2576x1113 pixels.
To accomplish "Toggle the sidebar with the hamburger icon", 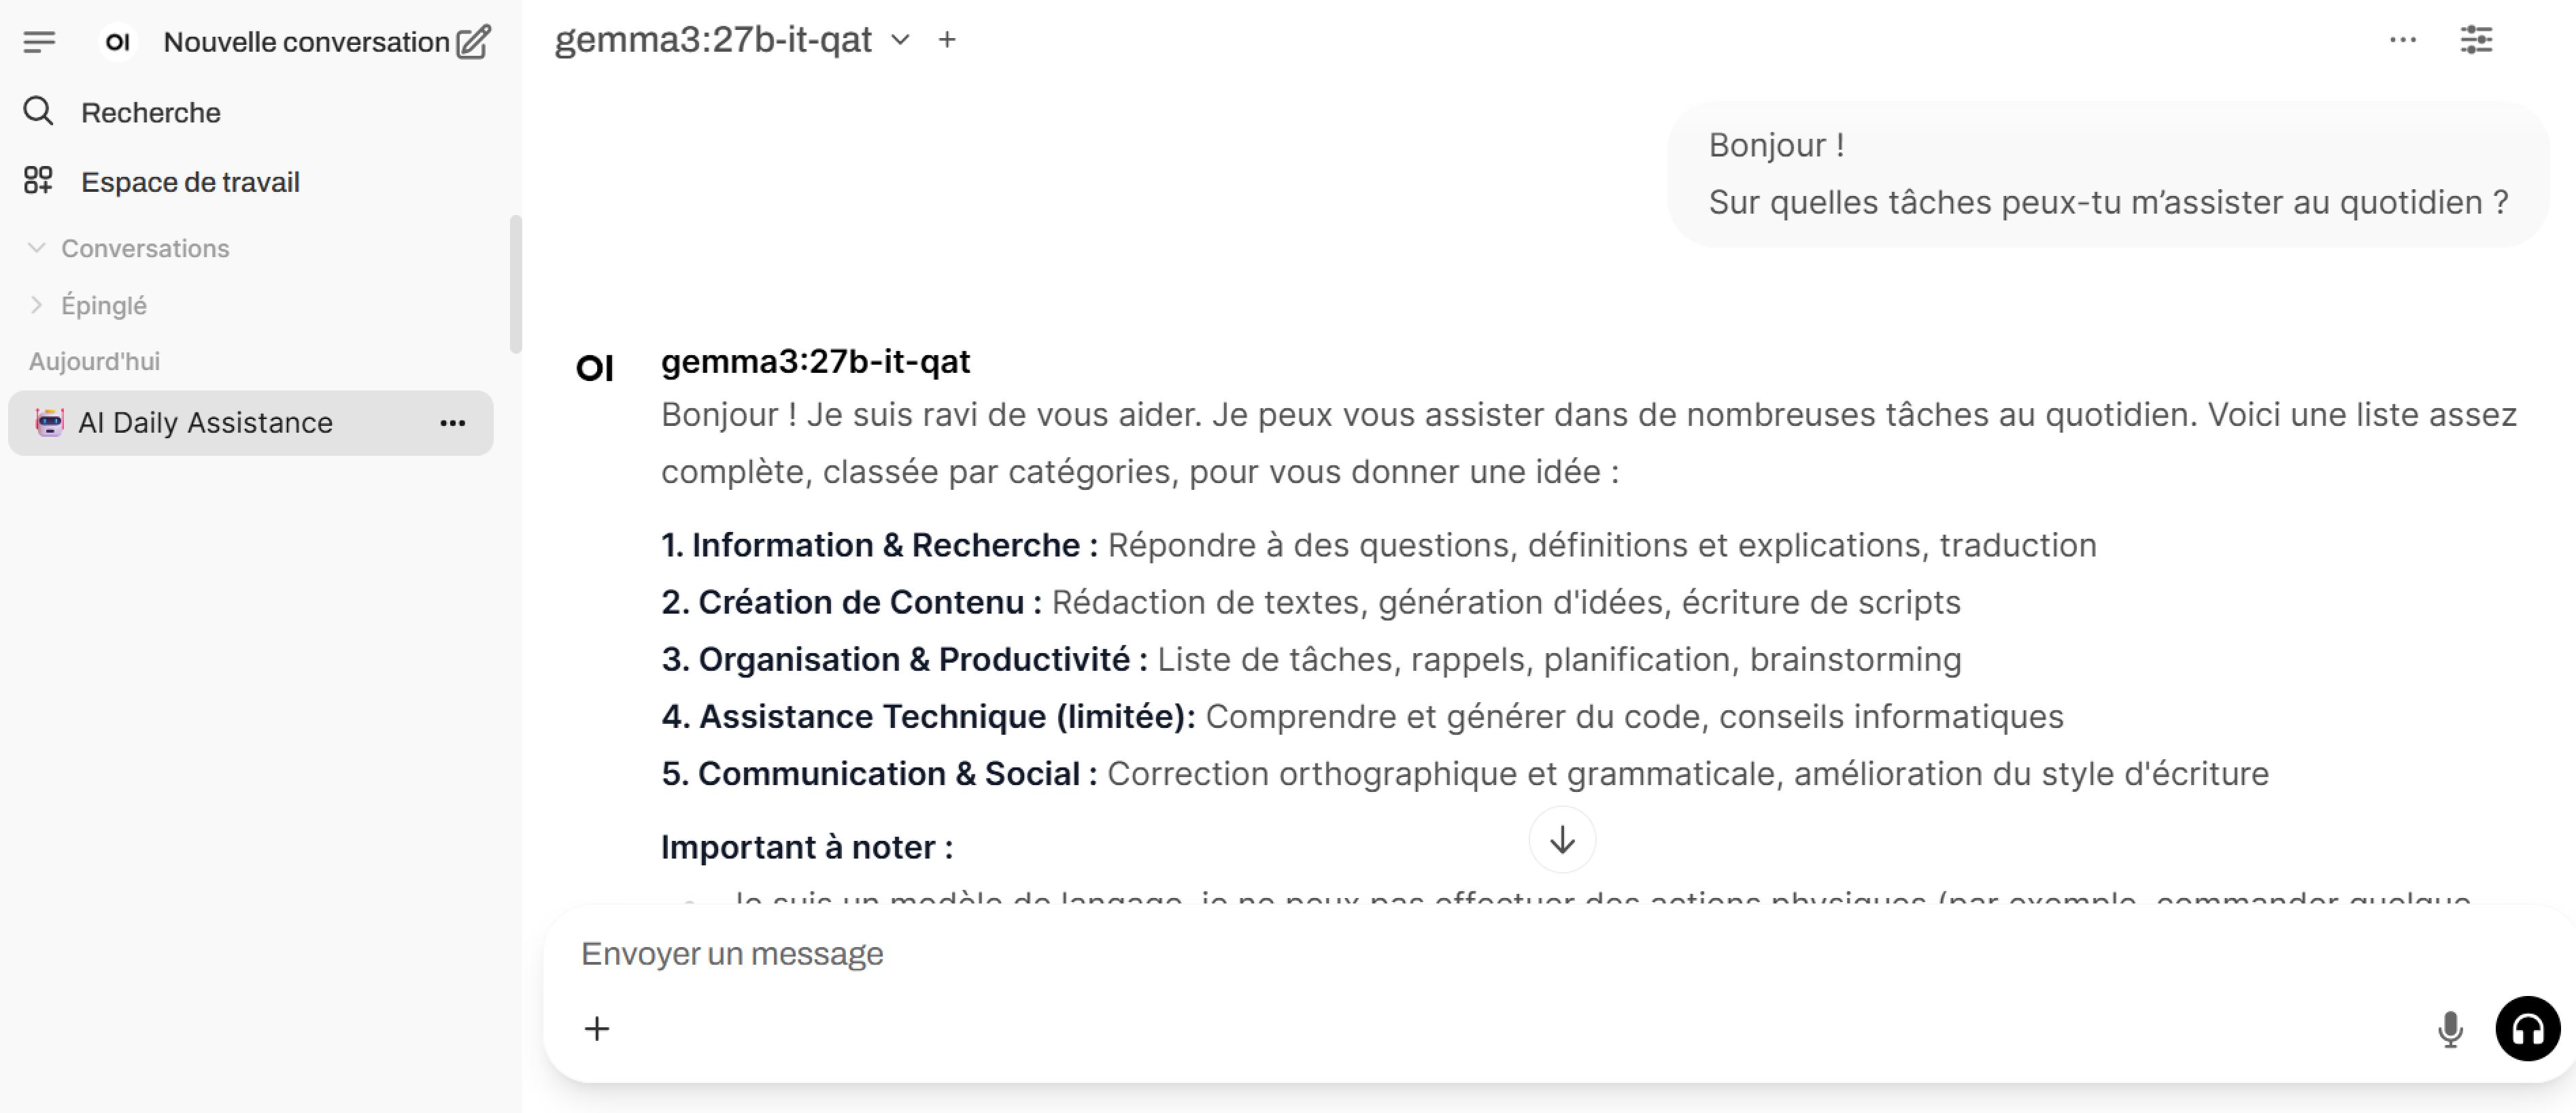I will pos(39,42).
